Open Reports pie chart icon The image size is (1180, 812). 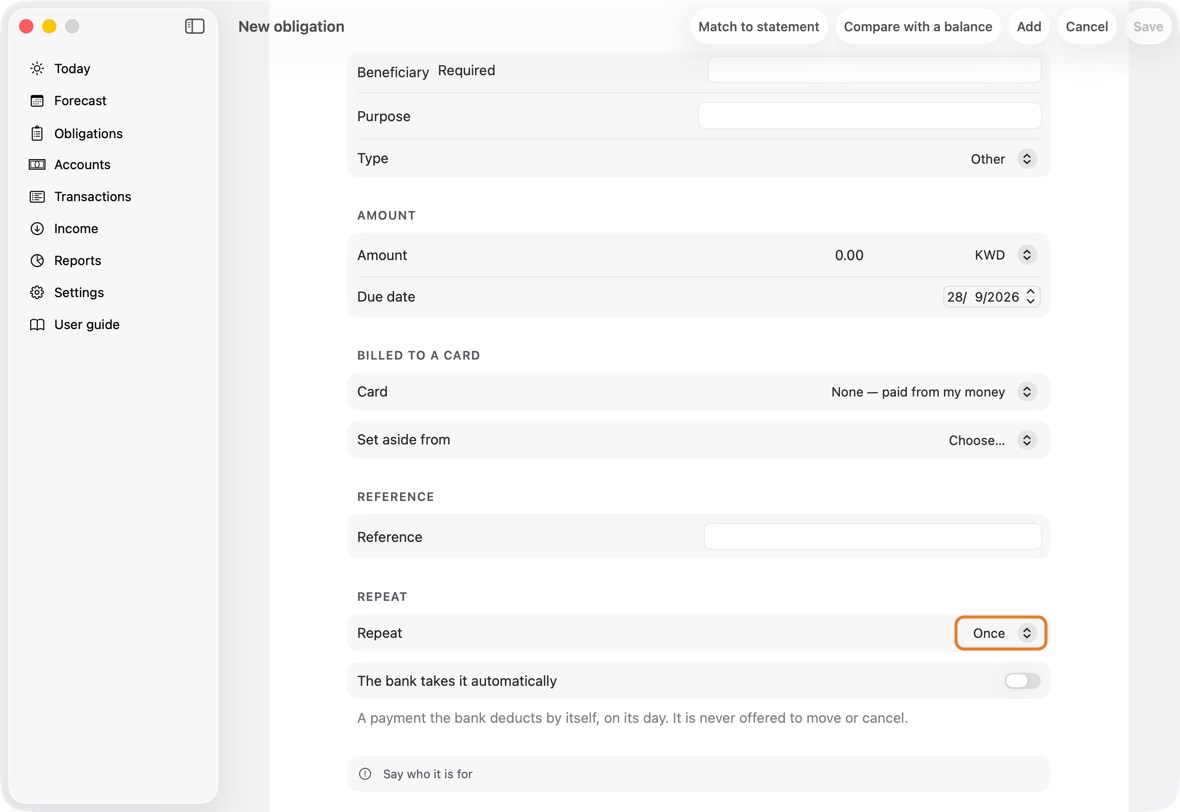click(37, 260)
